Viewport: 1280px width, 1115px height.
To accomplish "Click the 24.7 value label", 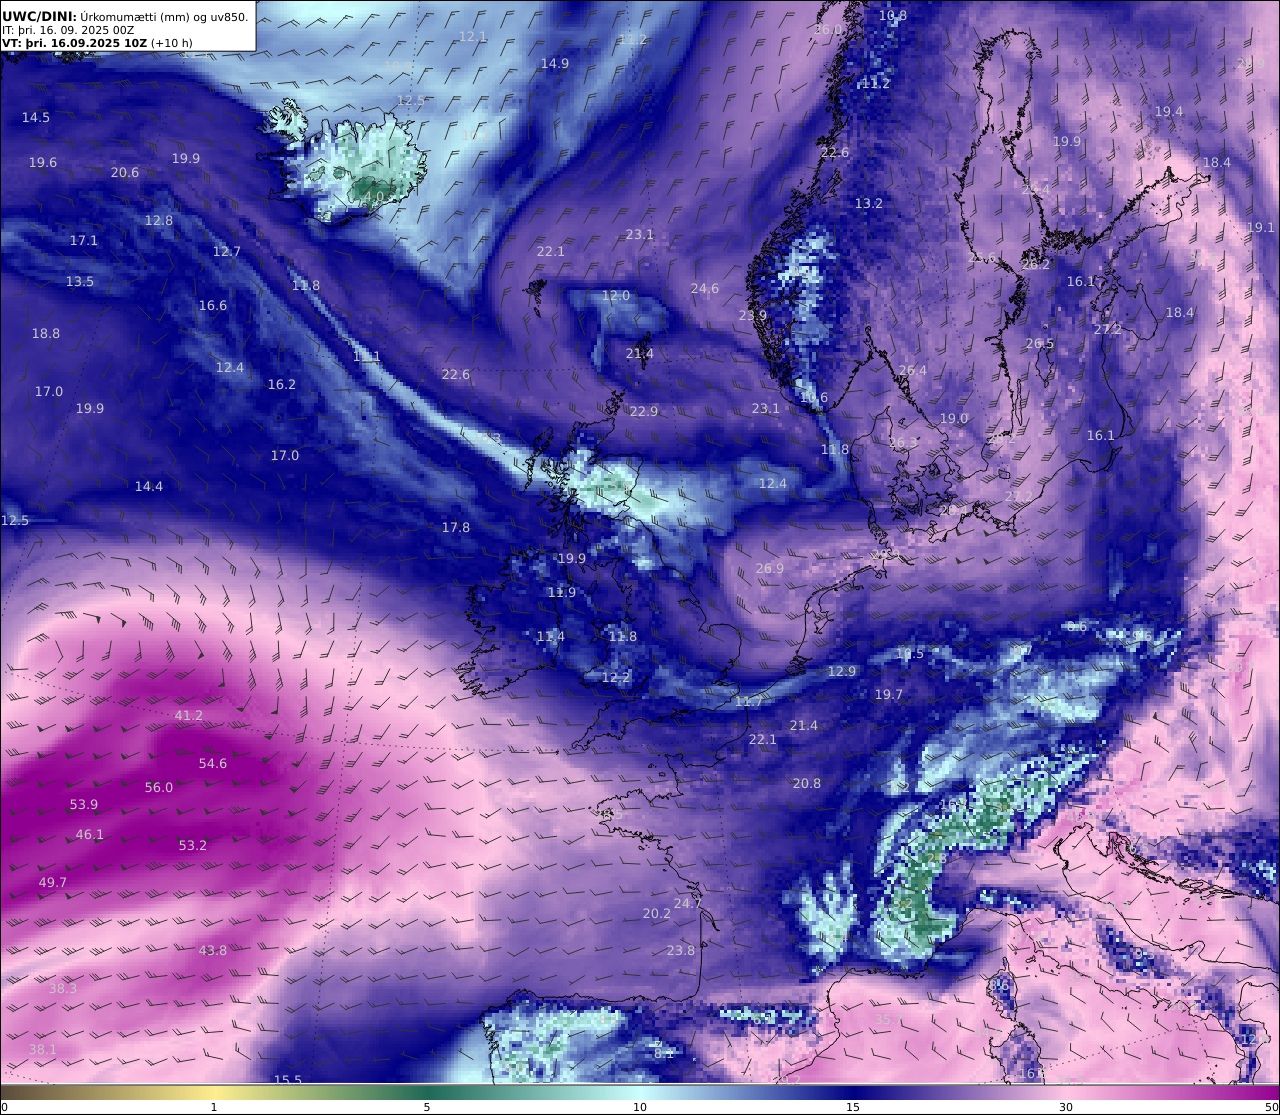I will [688, 903].
